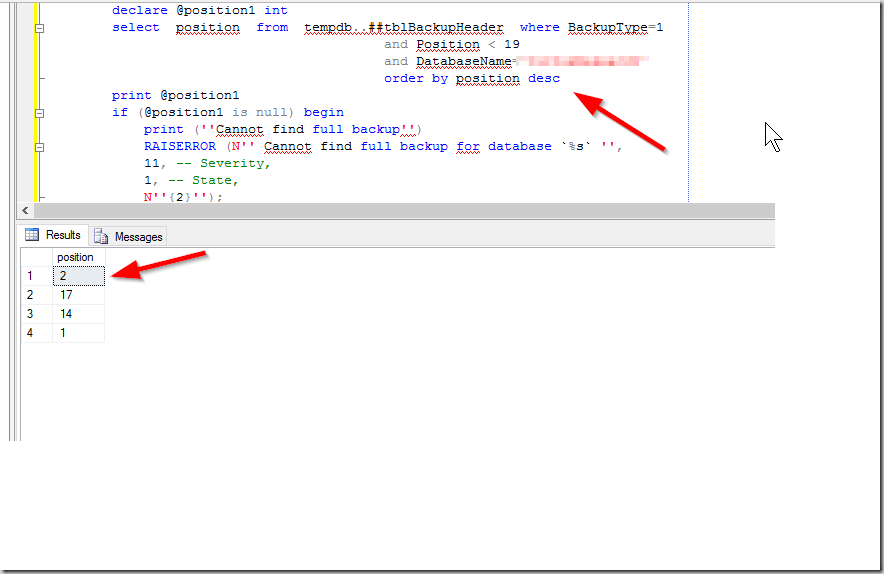Screen dimensions: 884x574
Task: Pick the cell with value 1 in row 4
Action: 79,333
